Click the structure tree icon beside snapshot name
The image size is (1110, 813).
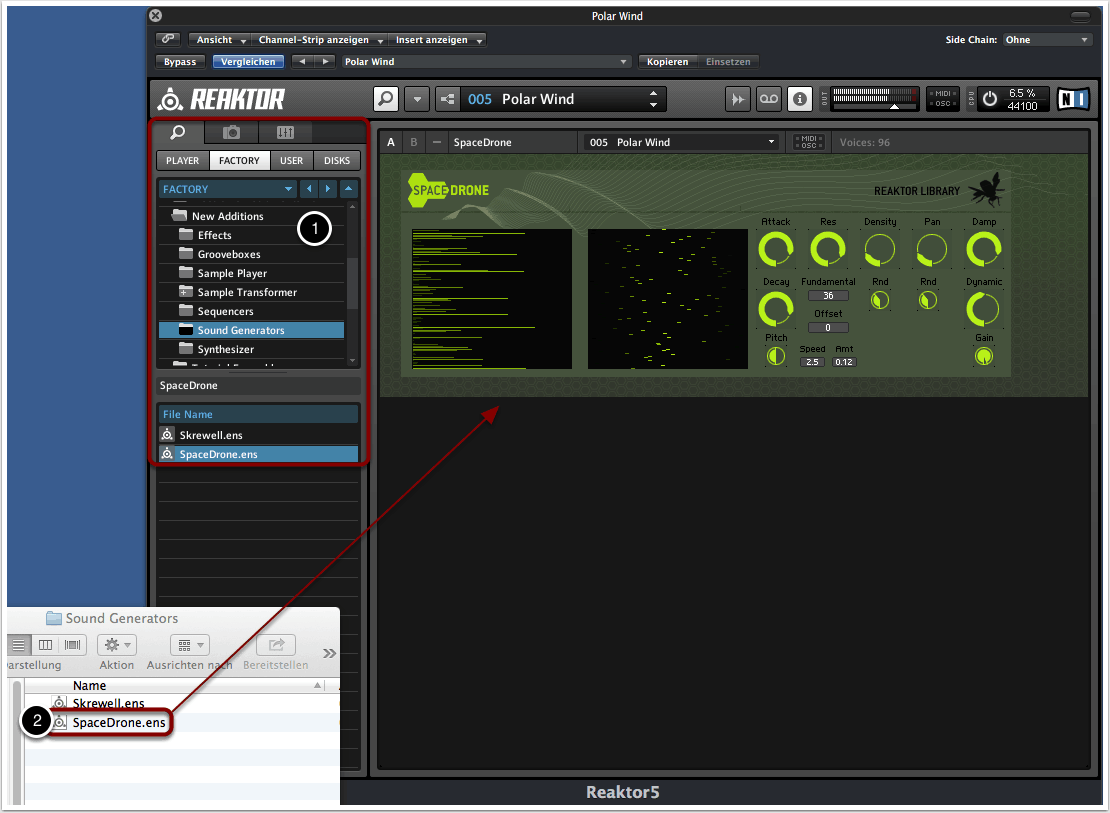[447, 99]
